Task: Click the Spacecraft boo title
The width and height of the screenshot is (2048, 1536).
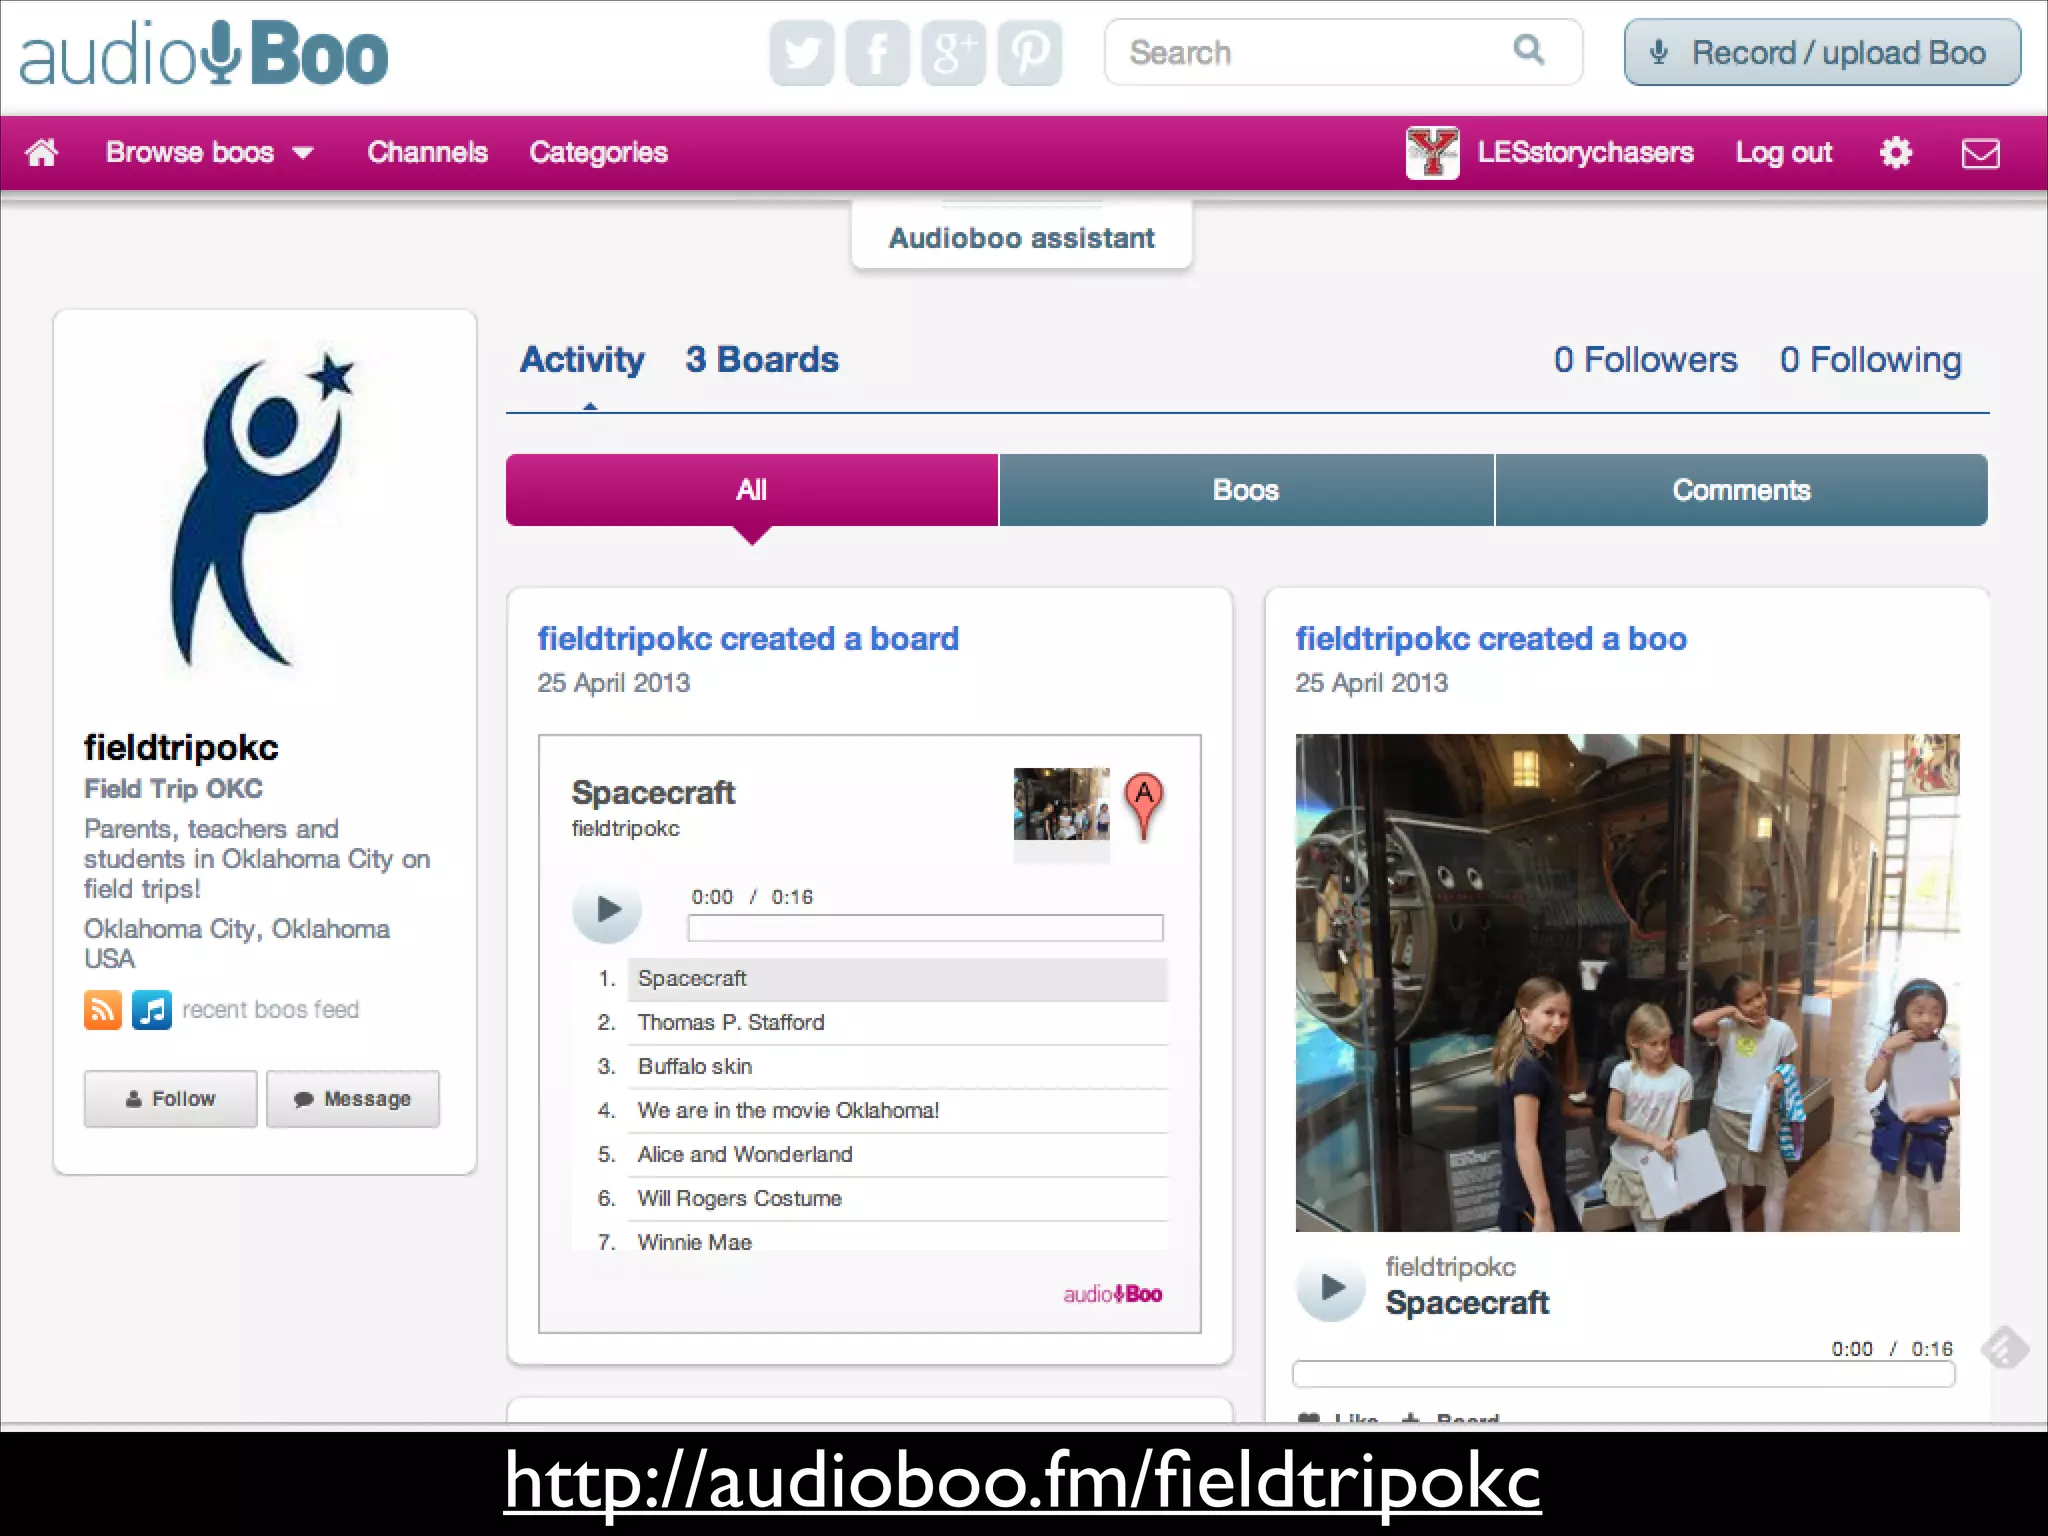Action: [x=1467, y=1303]
